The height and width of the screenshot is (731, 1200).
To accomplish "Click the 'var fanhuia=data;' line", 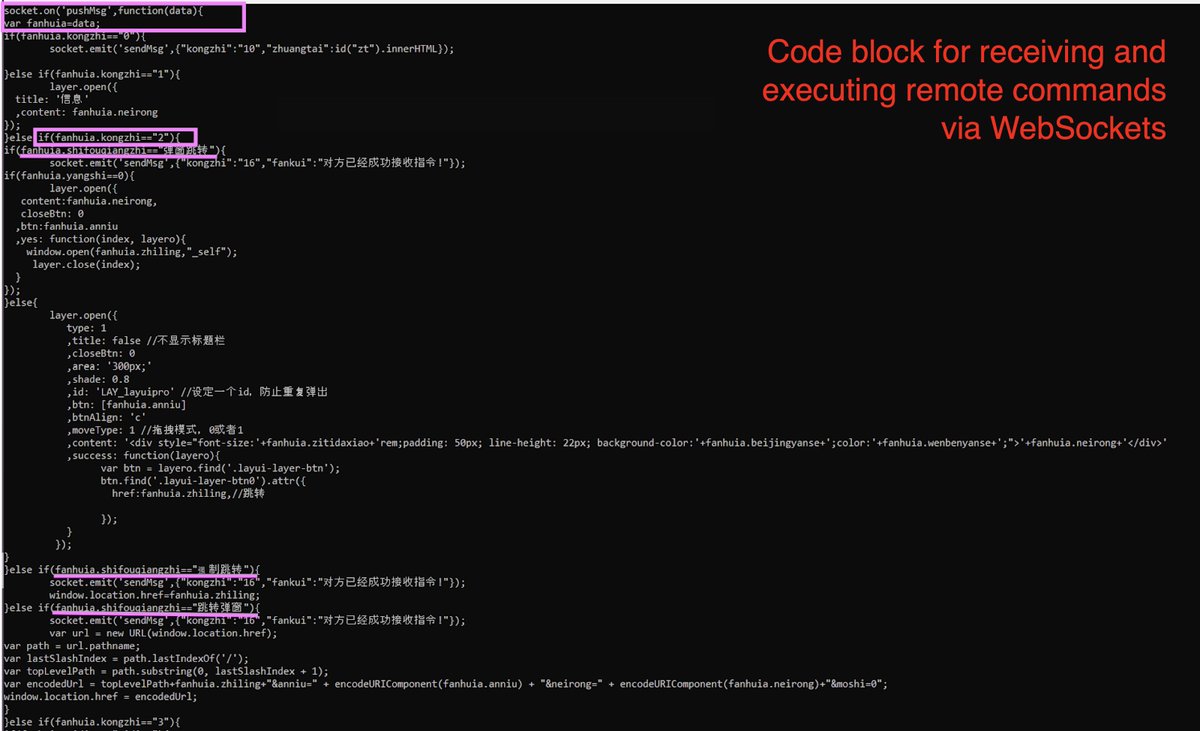I will point(52,23).
